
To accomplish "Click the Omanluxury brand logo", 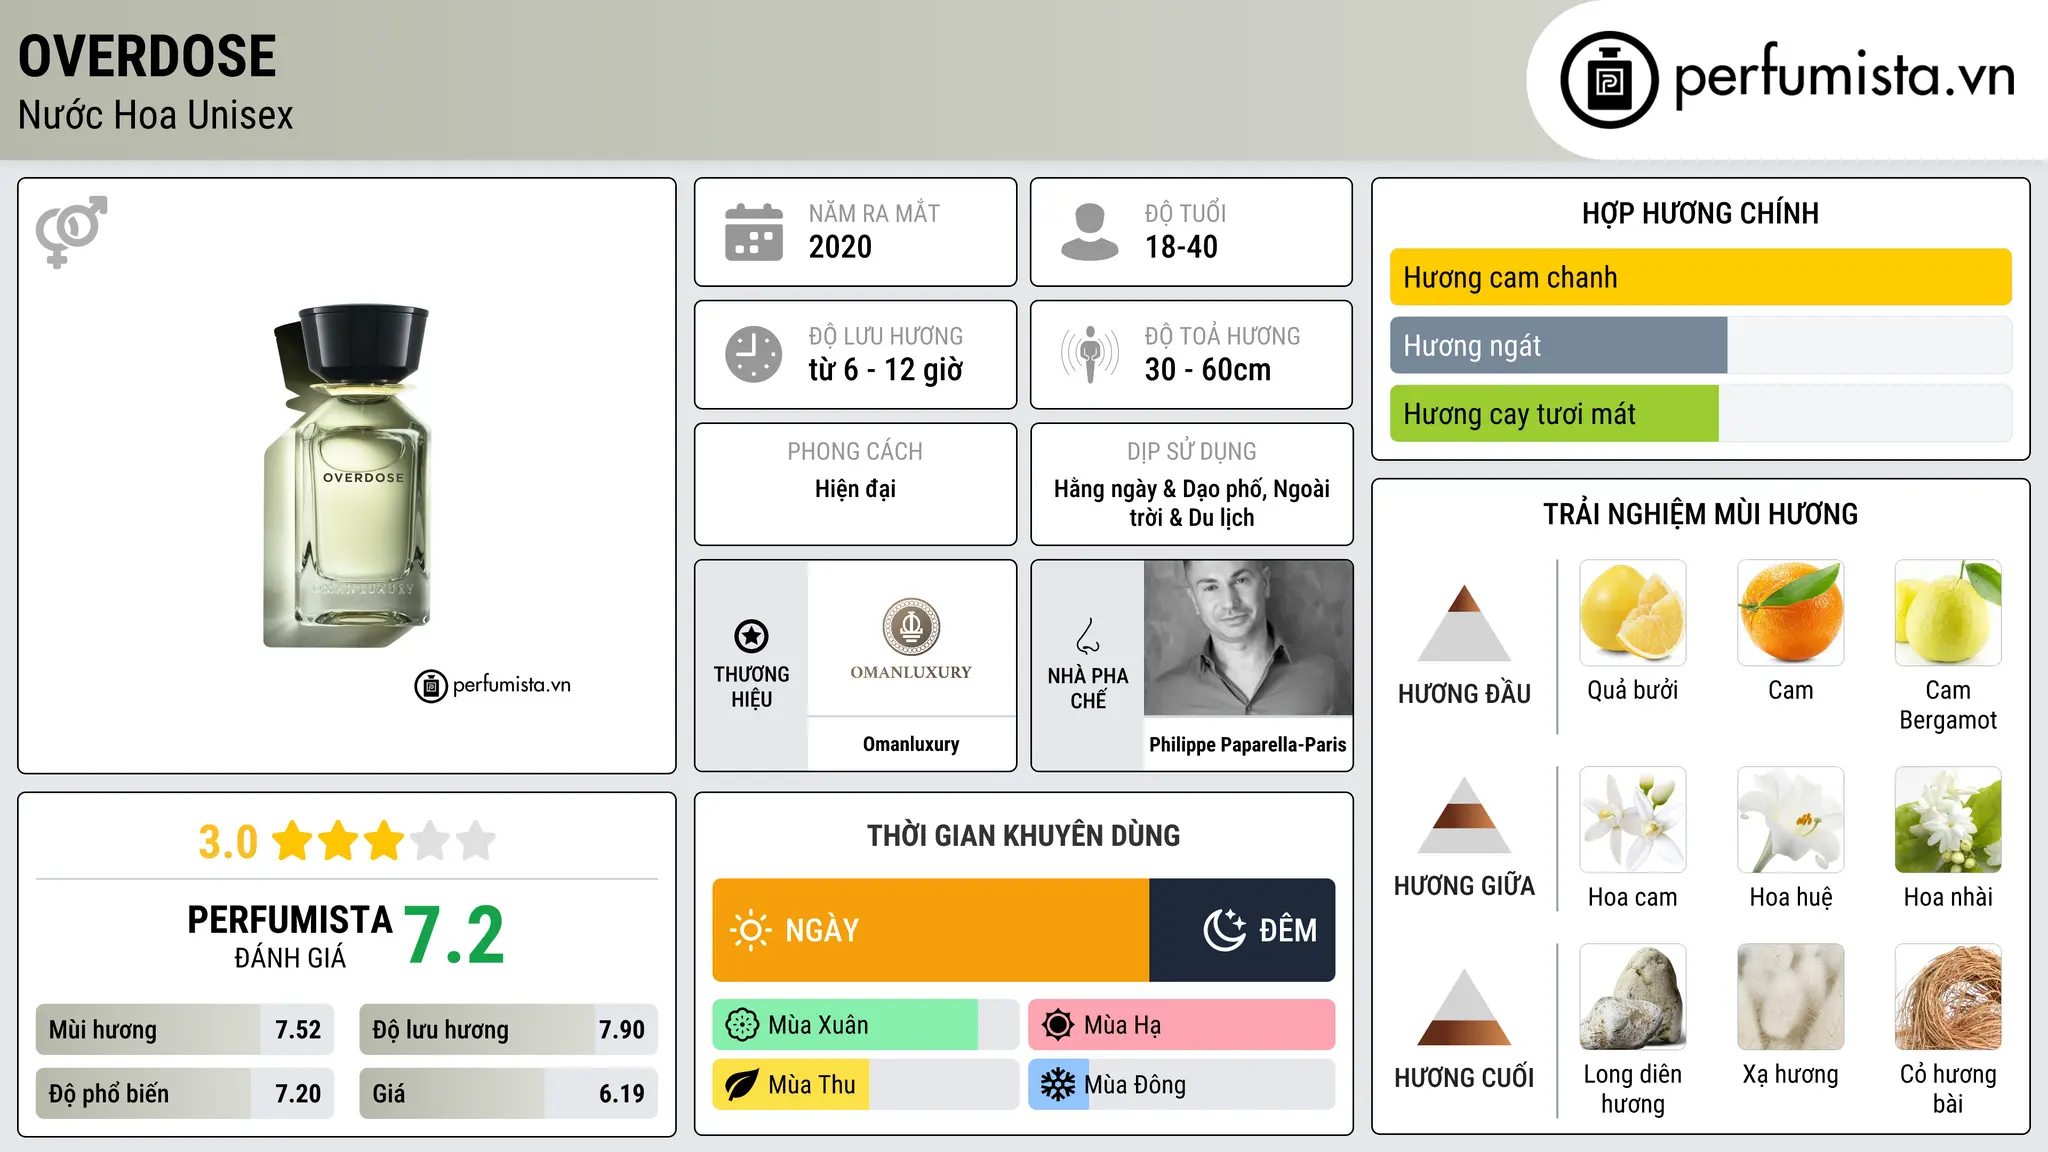I will [x=911, y=640].
